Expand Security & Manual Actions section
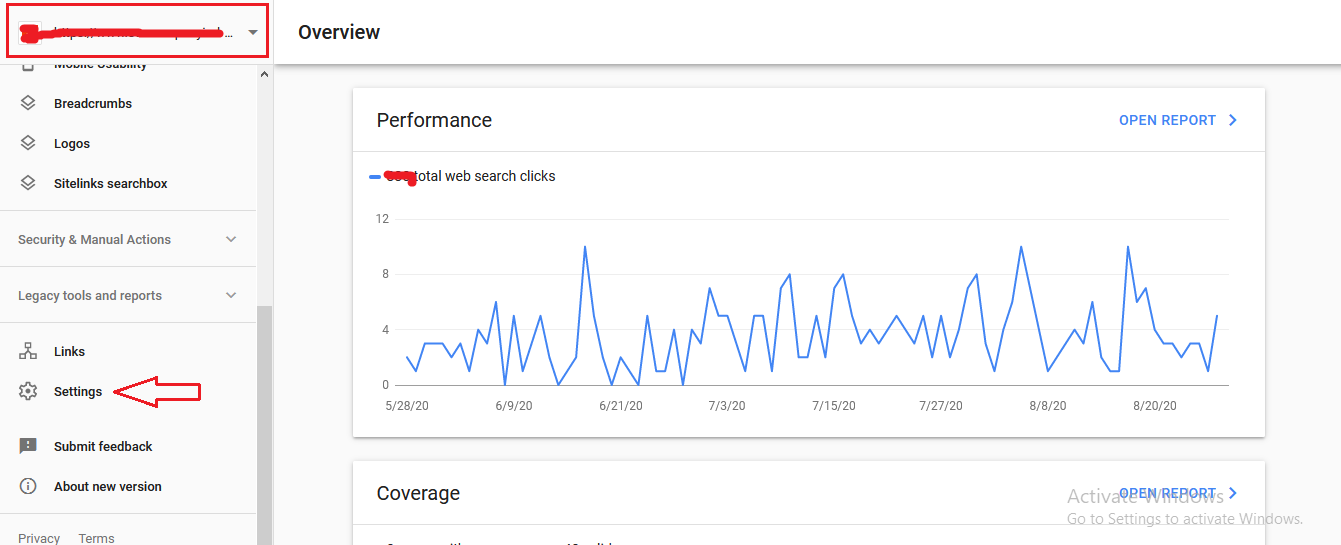This screenshot has height=545, width=1341. click(231, 239)
